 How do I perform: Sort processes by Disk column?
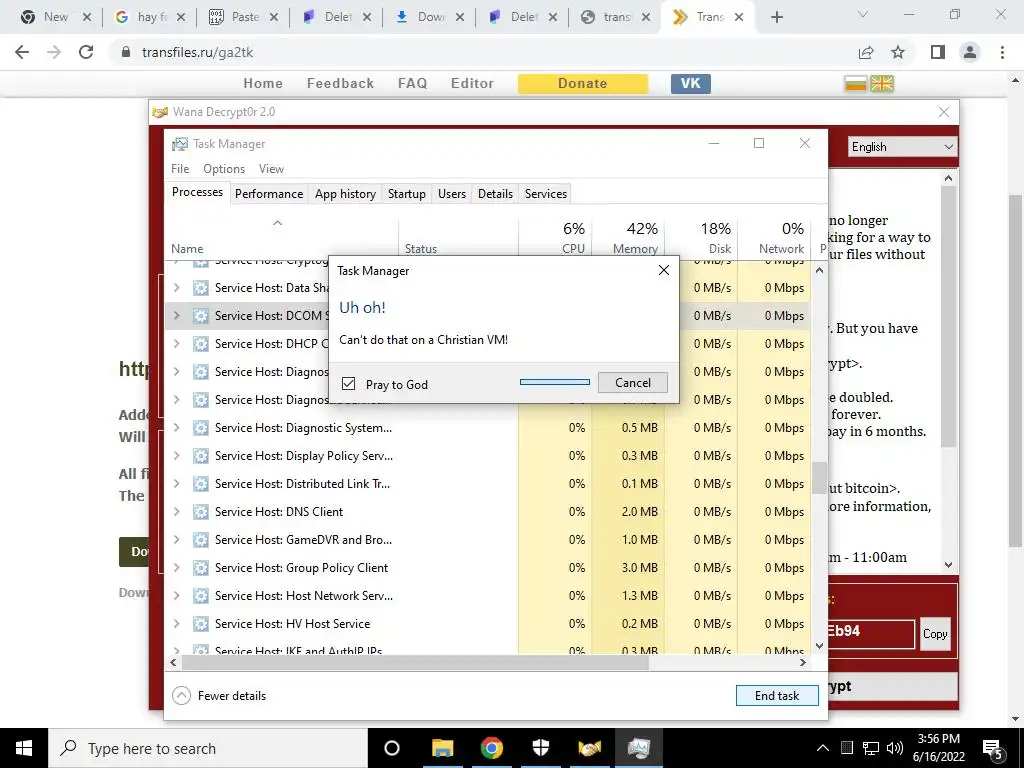[x=701, y=238]
